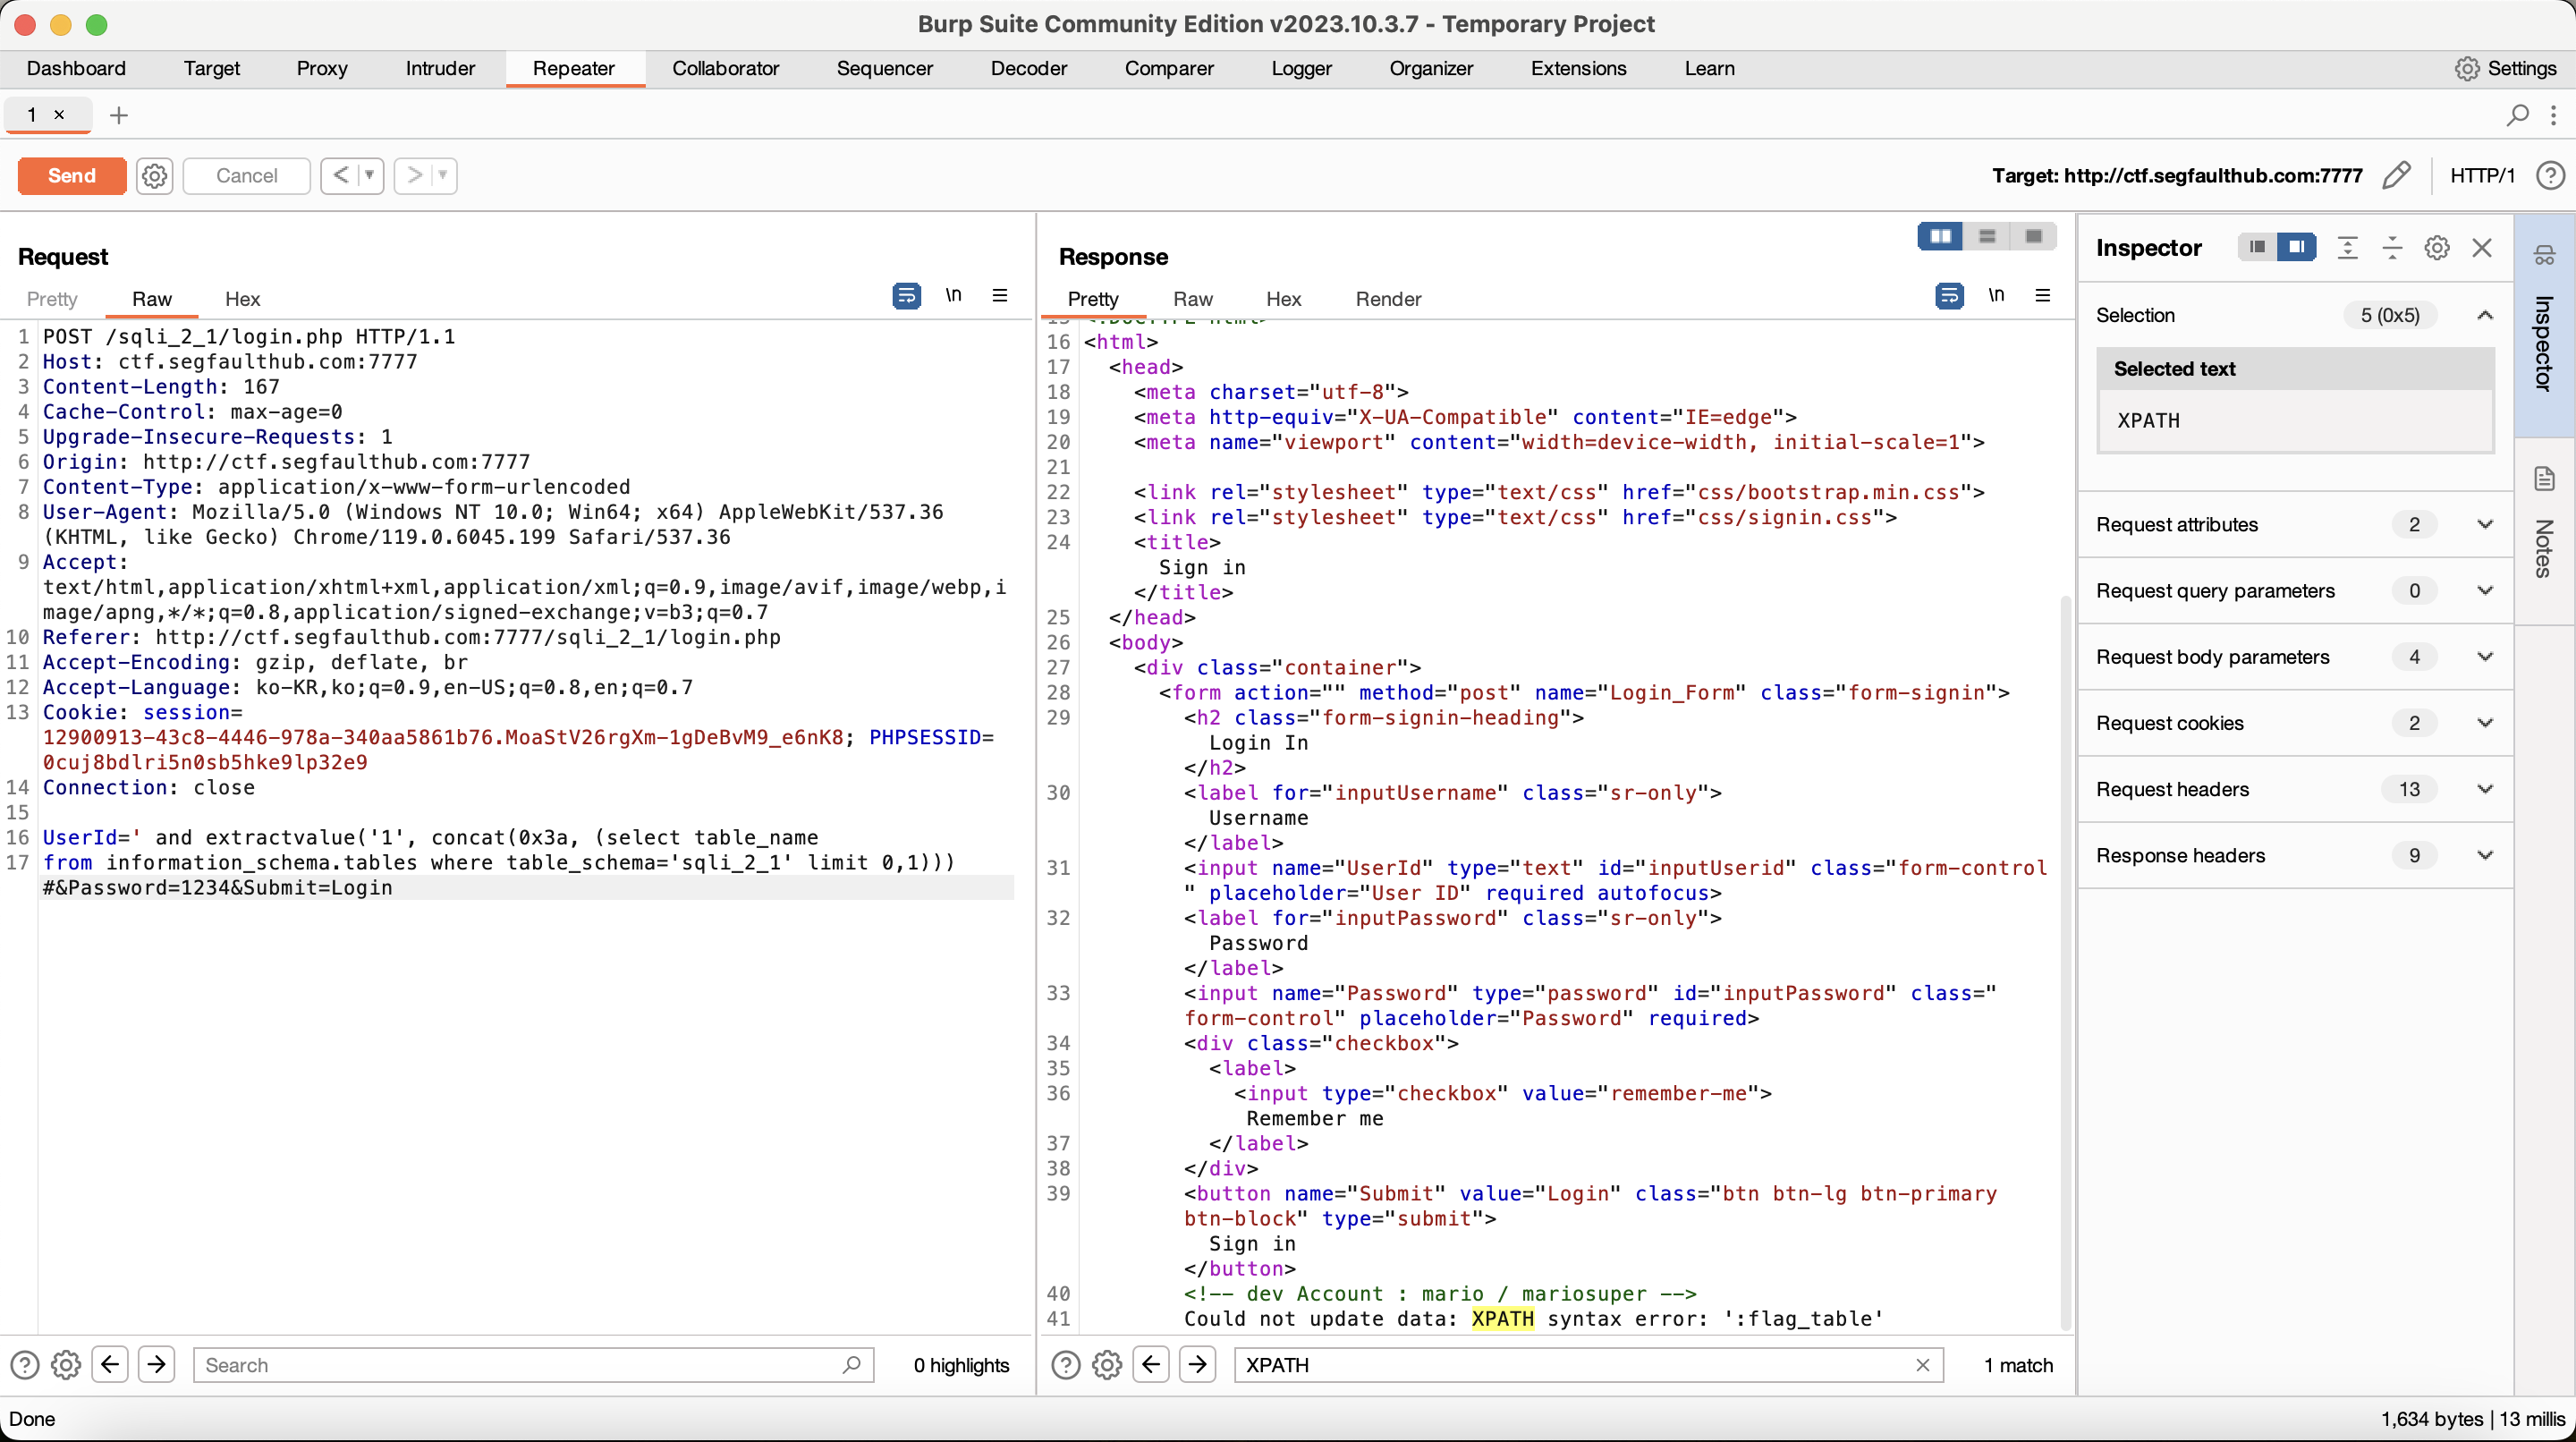2576x1442 pixels.
Task: Open response search settings gear
Action: click(1107, 1365)
